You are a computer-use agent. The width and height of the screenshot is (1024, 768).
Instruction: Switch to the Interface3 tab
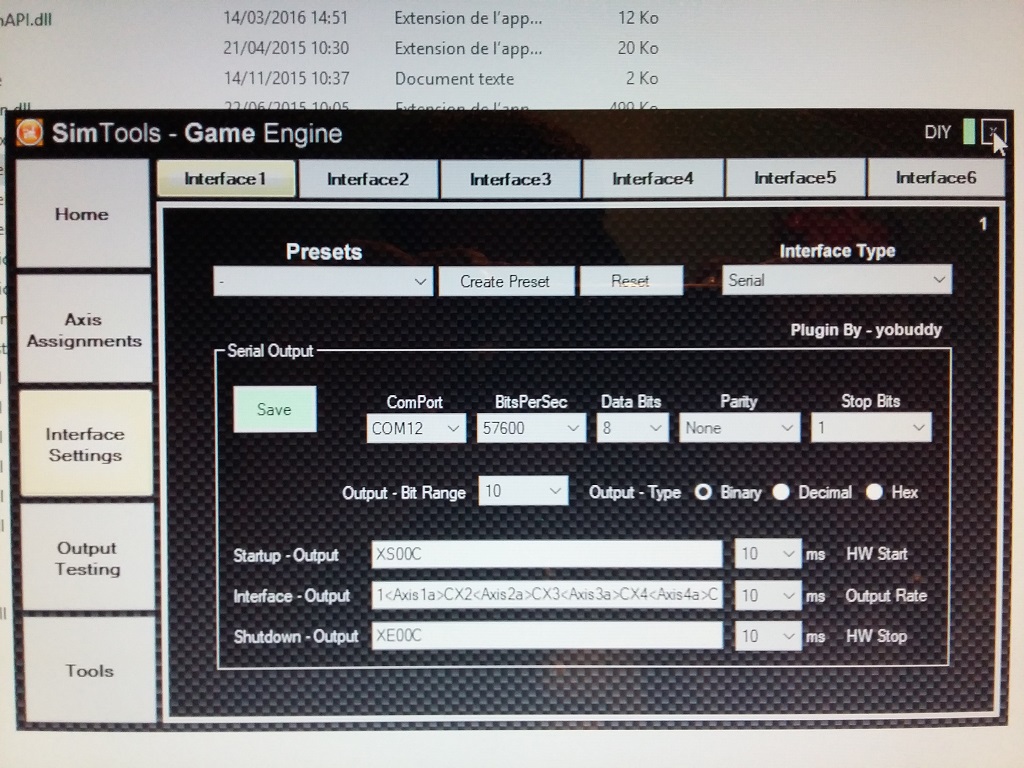click(510, 179)
